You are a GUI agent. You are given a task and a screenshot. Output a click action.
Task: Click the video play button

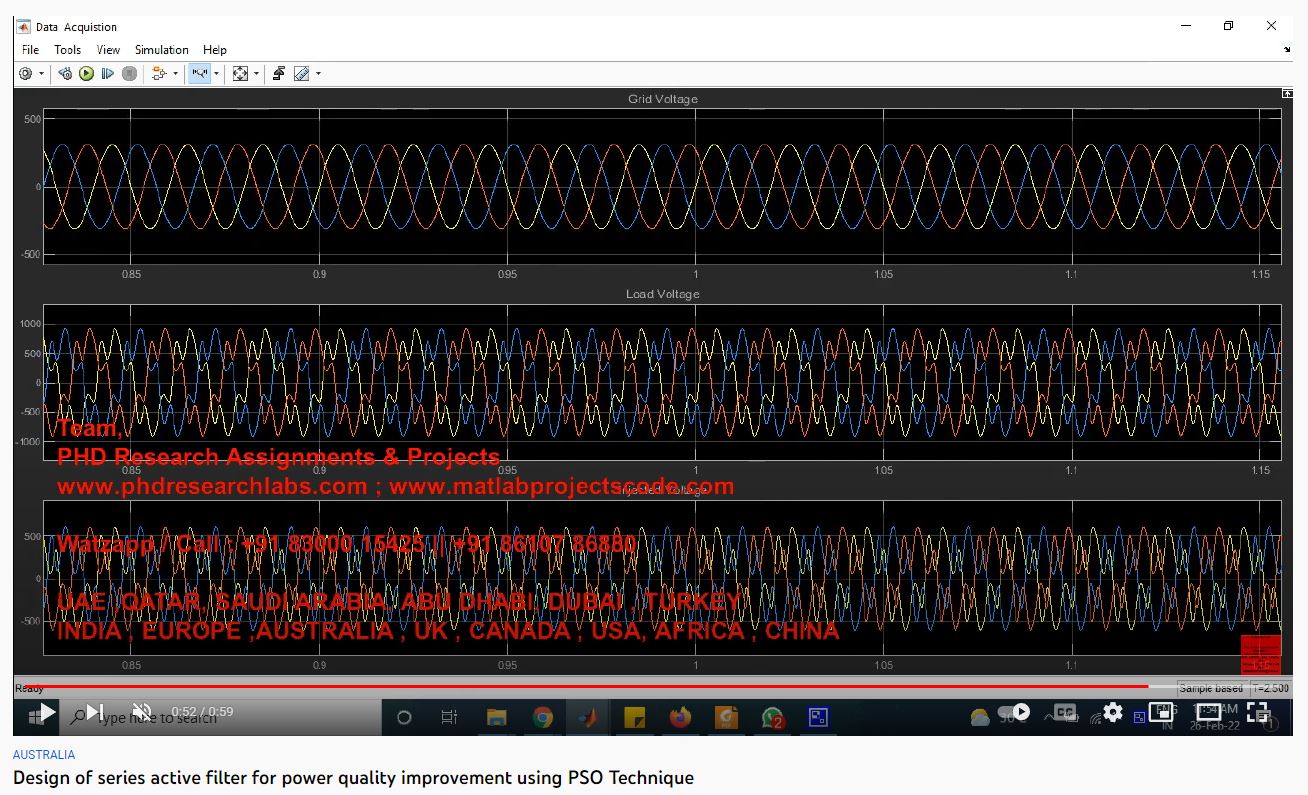click(46, 712)
